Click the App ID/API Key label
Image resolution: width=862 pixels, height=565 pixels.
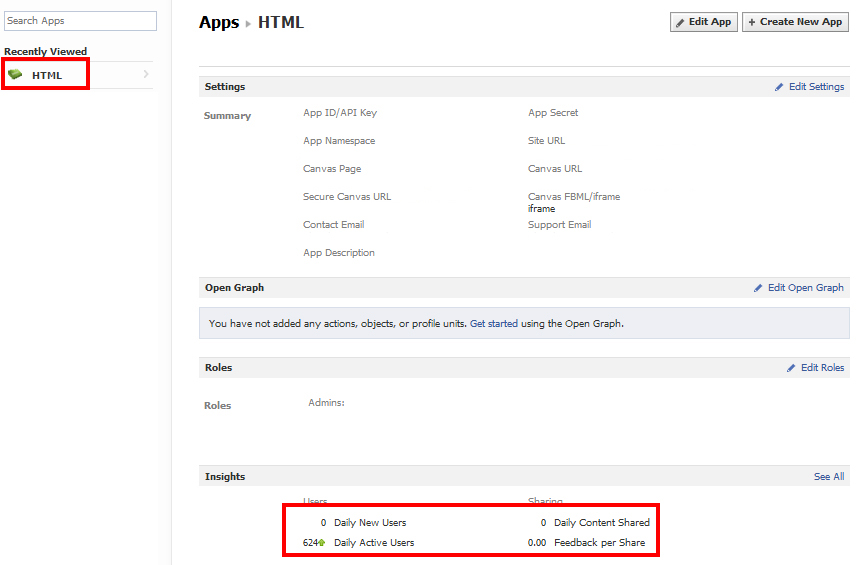click(340, 113)
